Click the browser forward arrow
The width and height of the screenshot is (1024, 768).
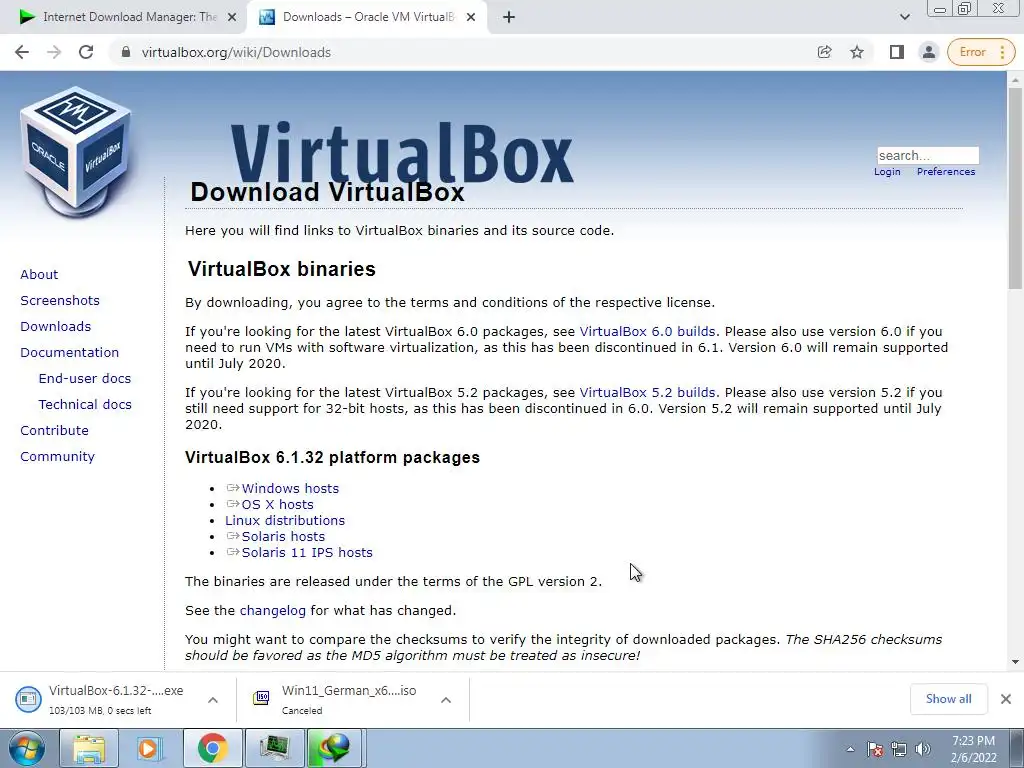pos(54,52)
